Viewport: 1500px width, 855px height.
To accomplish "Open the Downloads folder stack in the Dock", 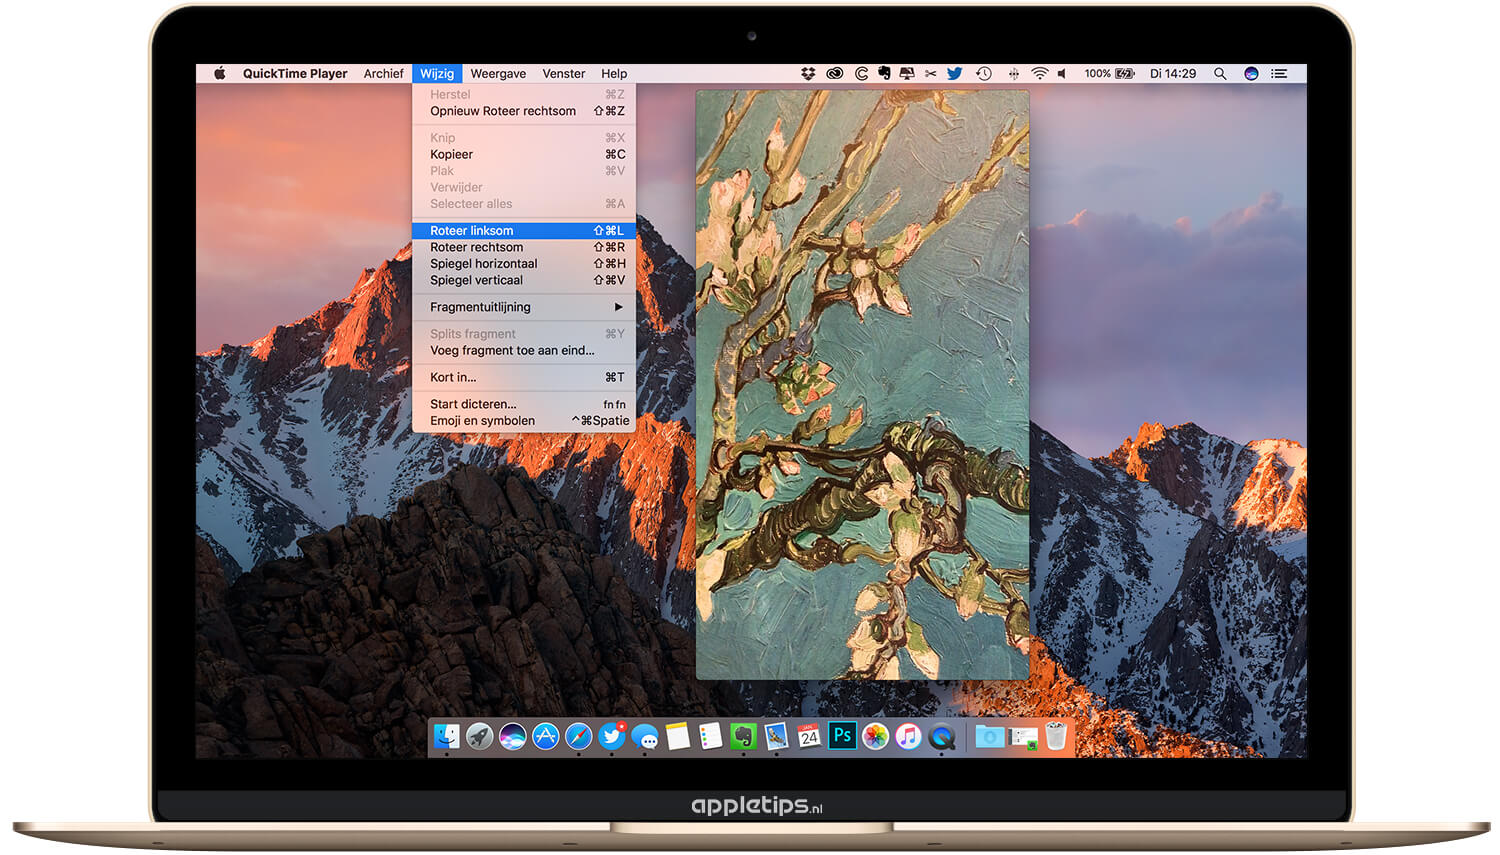I will pos(990,737).
